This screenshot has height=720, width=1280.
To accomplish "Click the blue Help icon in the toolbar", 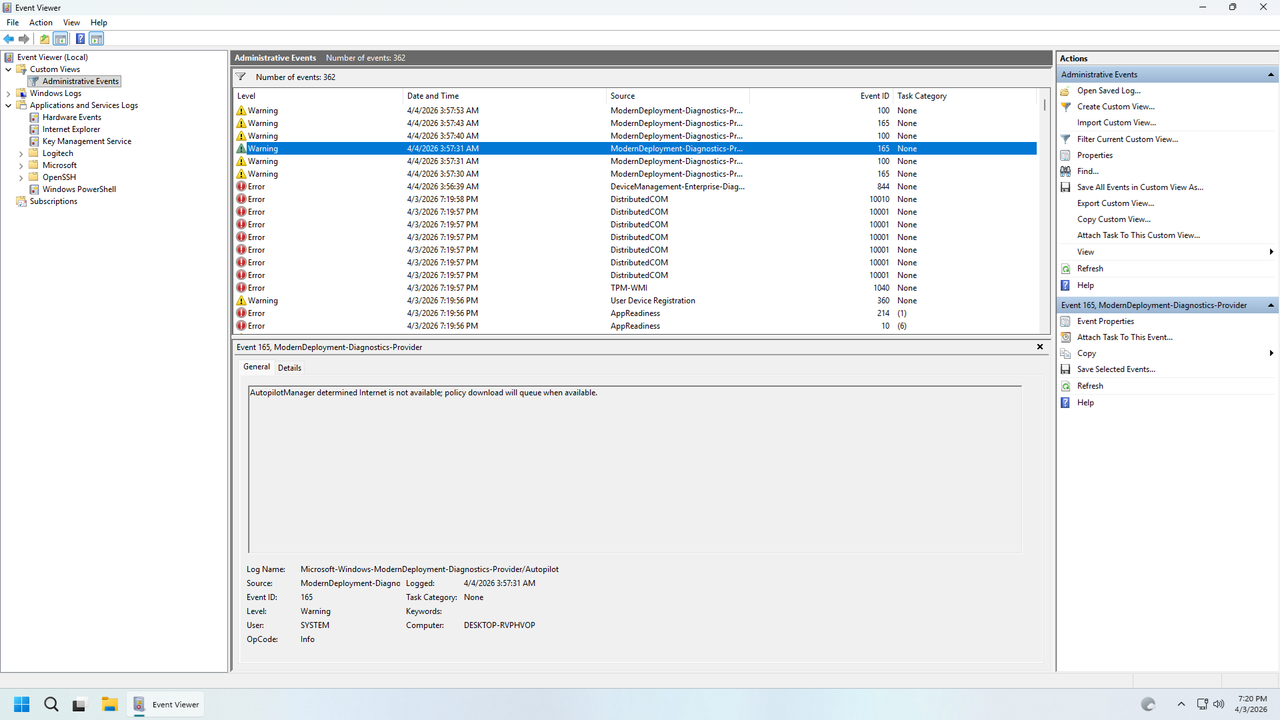I will (80, 39).
